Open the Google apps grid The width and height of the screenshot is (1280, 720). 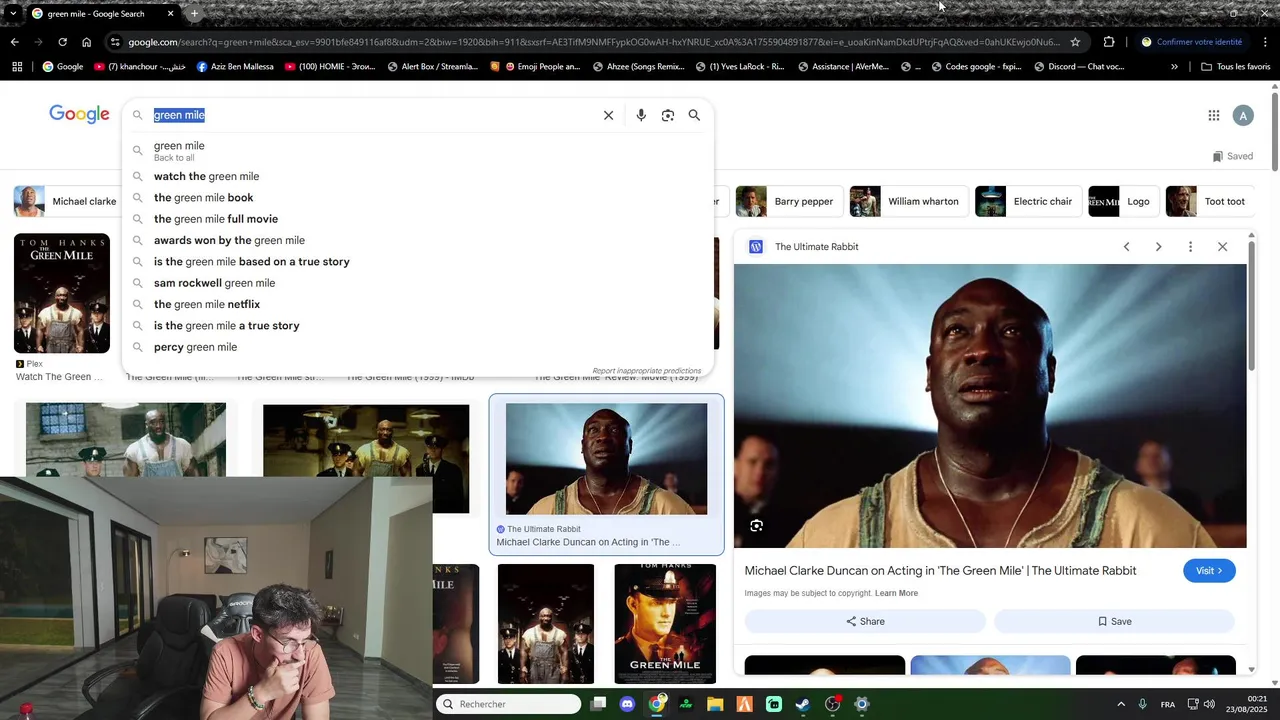pos(1213,115)
